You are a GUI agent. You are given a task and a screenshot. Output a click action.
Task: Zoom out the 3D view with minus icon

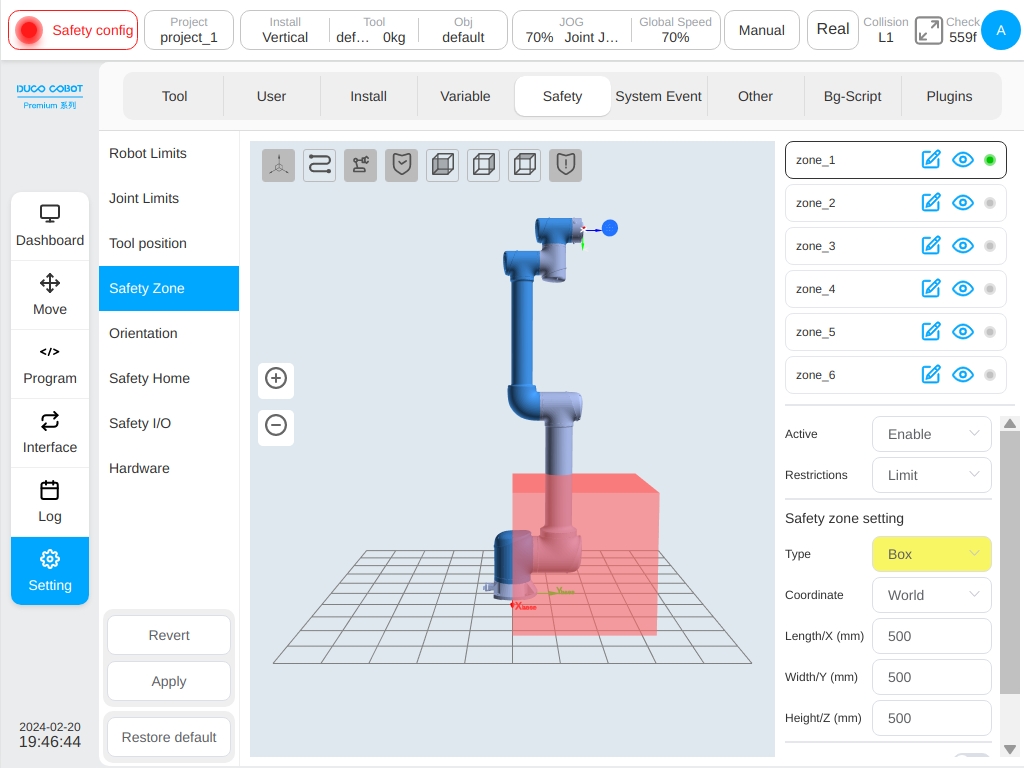coord(276,425)
